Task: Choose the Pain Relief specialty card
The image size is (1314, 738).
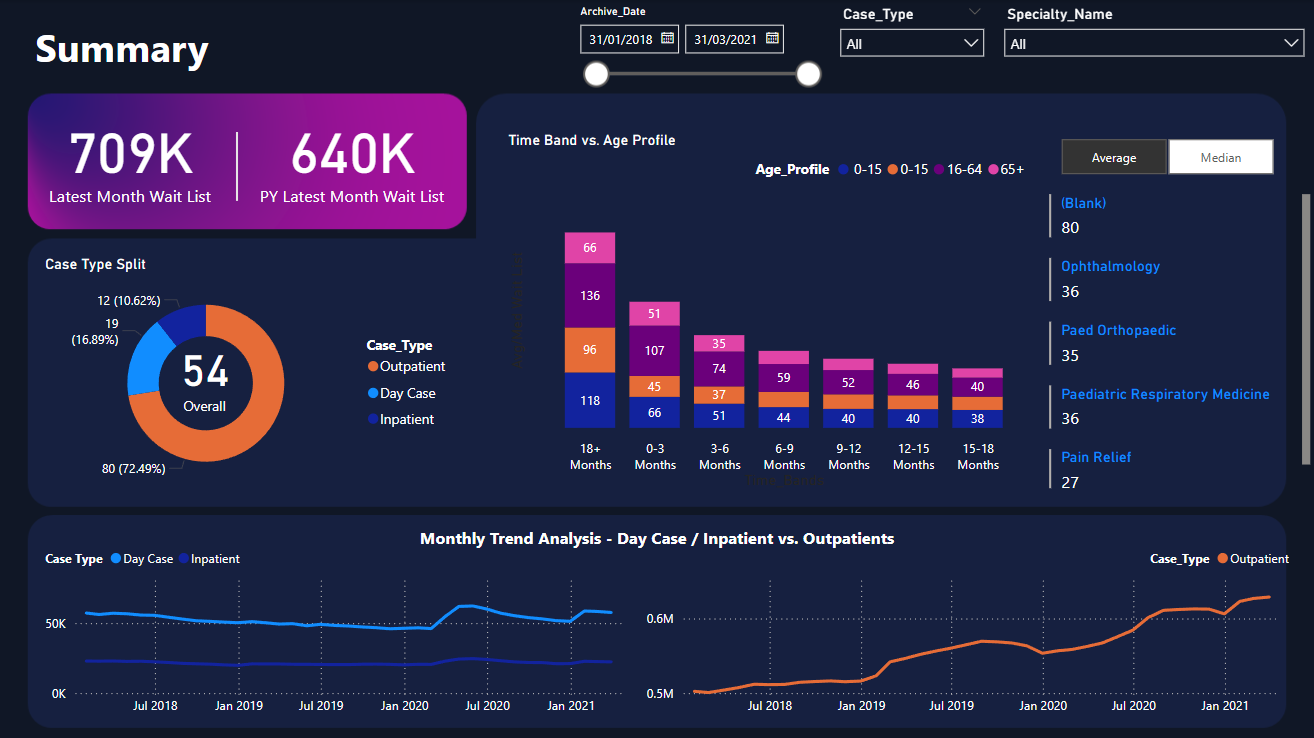Action: click(x=1096, y=457)
